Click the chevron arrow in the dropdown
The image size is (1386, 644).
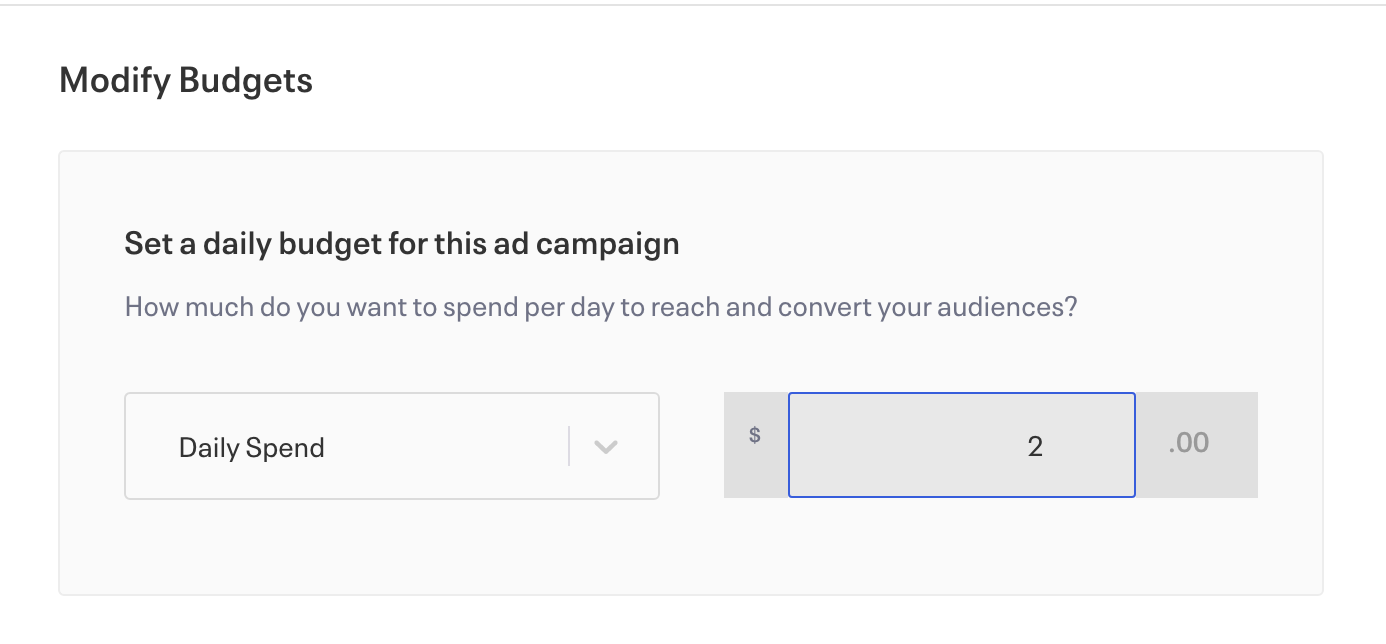point(605,447)
